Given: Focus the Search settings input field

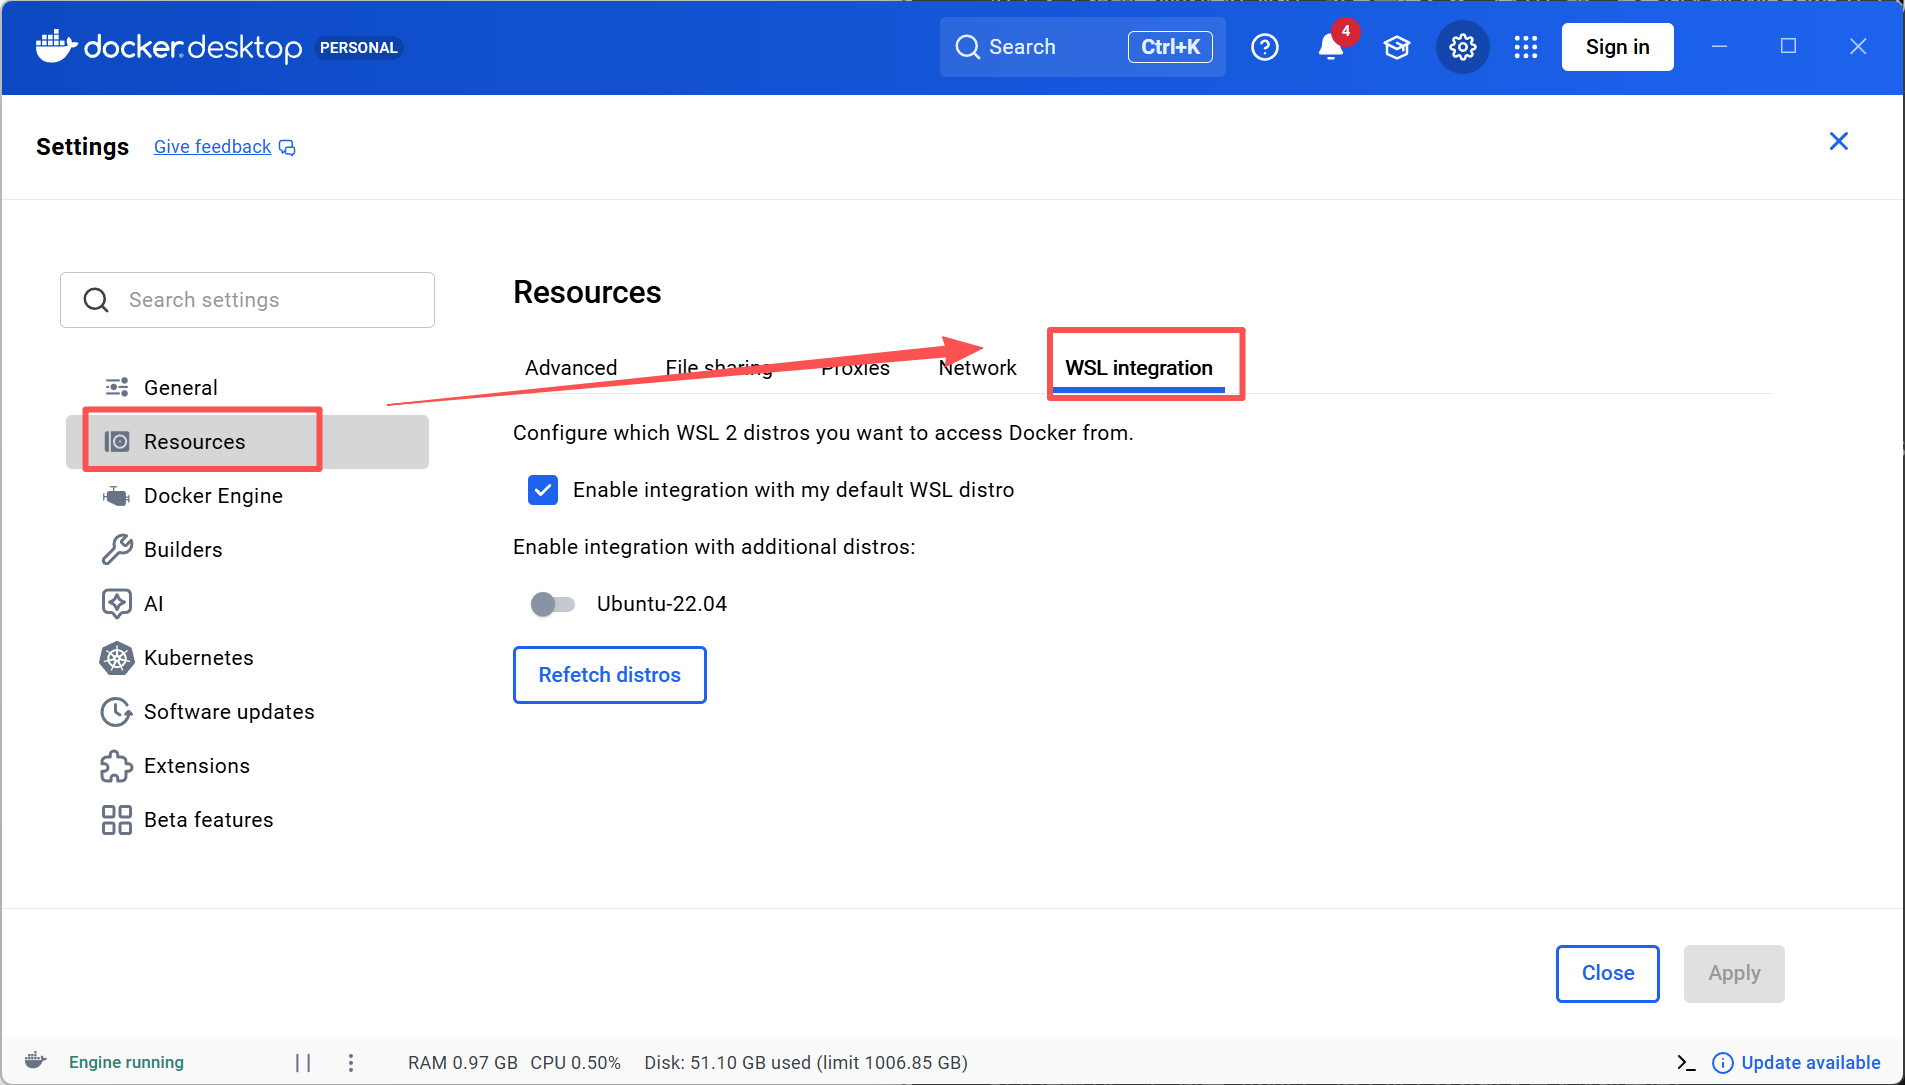Looking at the screenshot, I should pos(247,300).
